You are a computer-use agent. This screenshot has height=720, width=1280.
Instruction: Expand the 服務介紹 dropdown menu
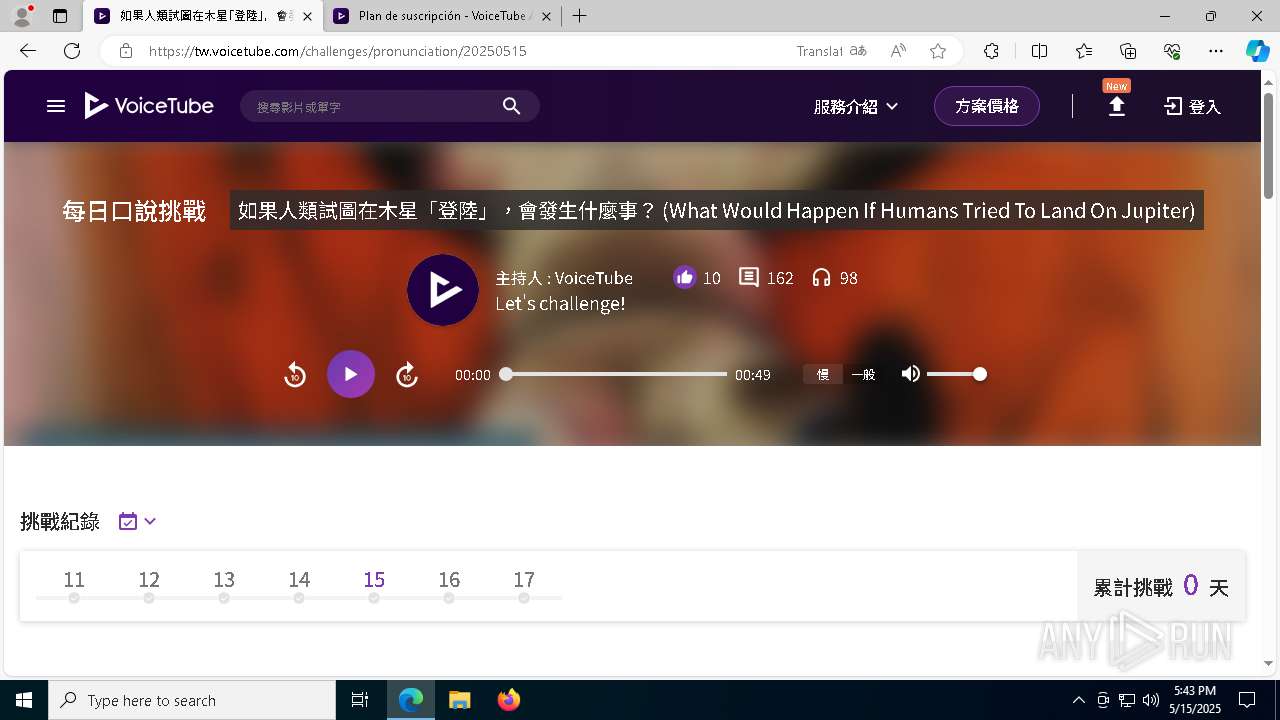pyautogui.click(x=856, y=106)
